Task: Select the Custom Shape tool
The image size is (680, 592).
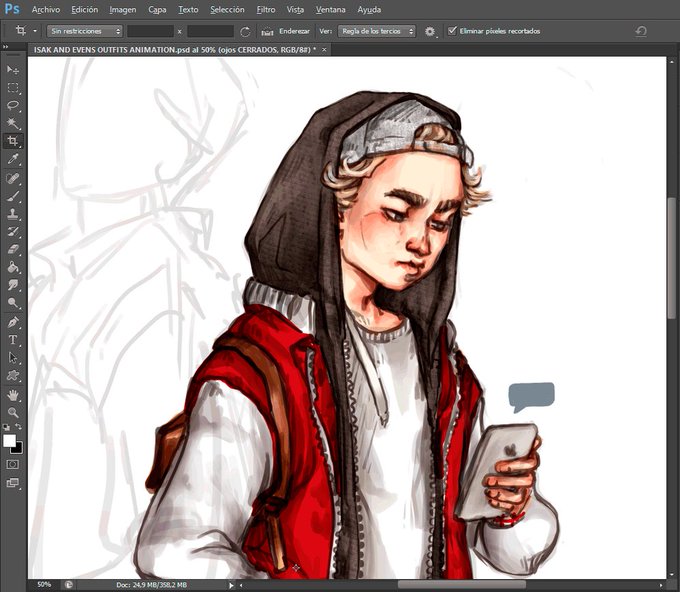Action: (13, 375)
